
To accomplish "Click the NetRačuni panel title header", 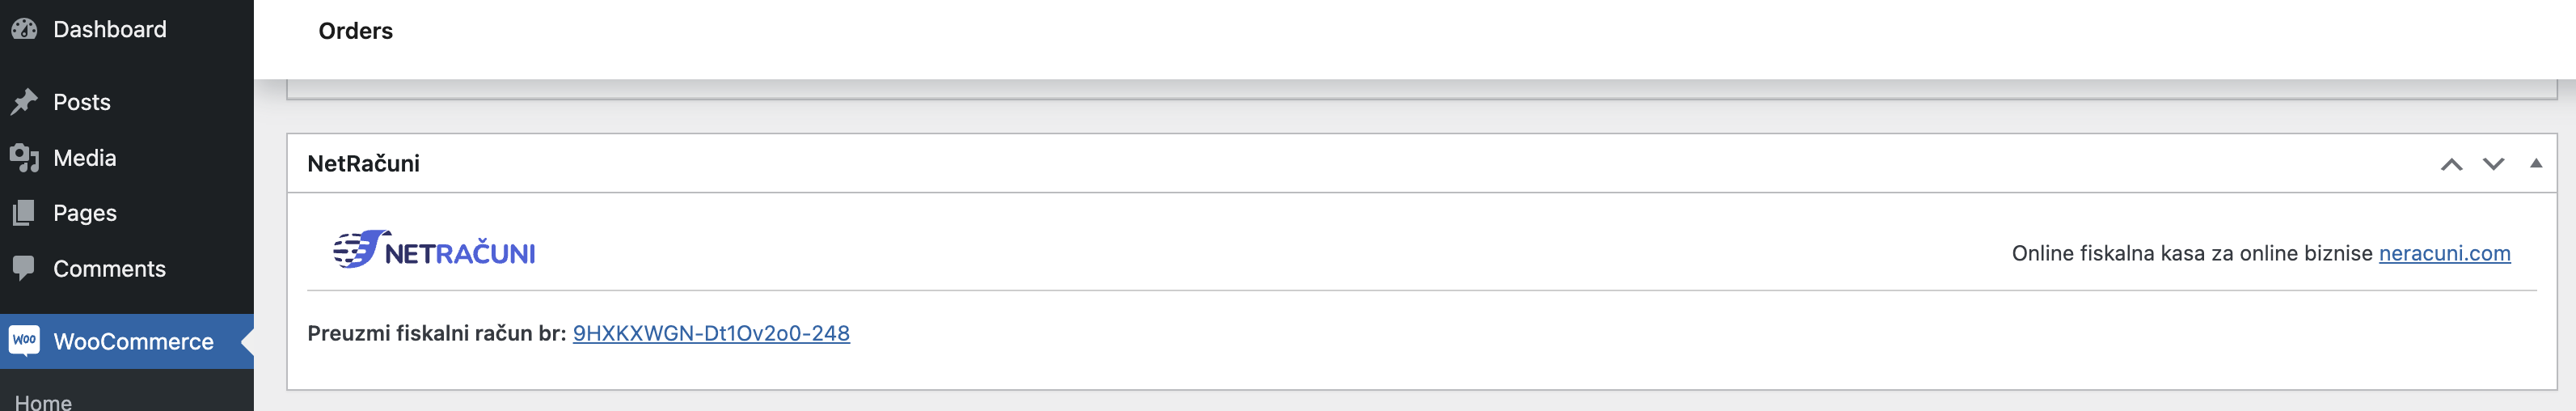I will pyautogui.click(x=363, y=163).
